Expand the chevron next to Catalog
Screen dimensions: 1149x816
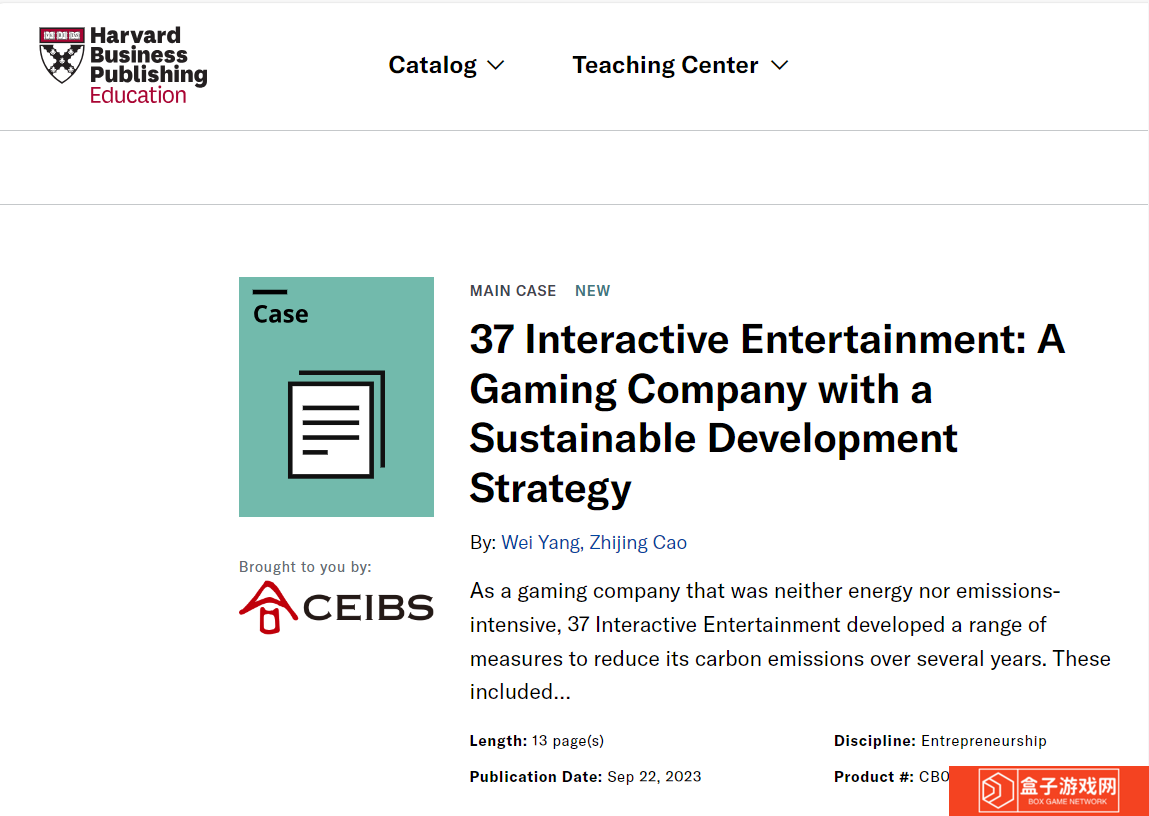(496, 66)
